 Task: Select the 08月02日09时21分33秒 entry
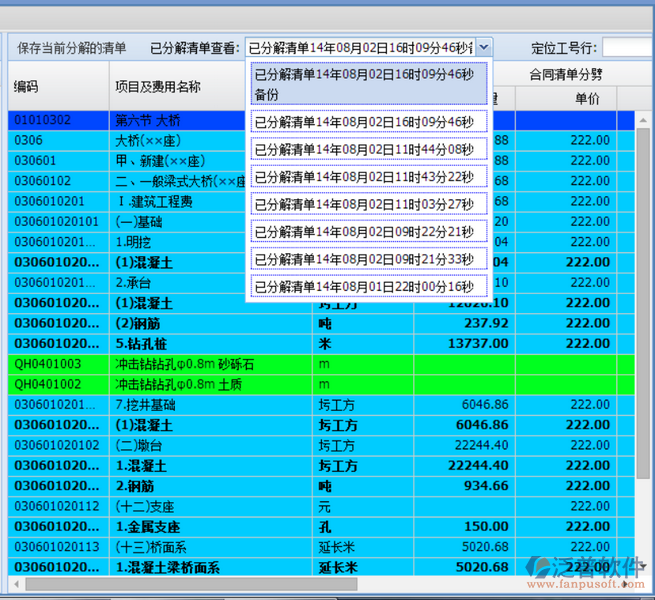tap(369, 258)
